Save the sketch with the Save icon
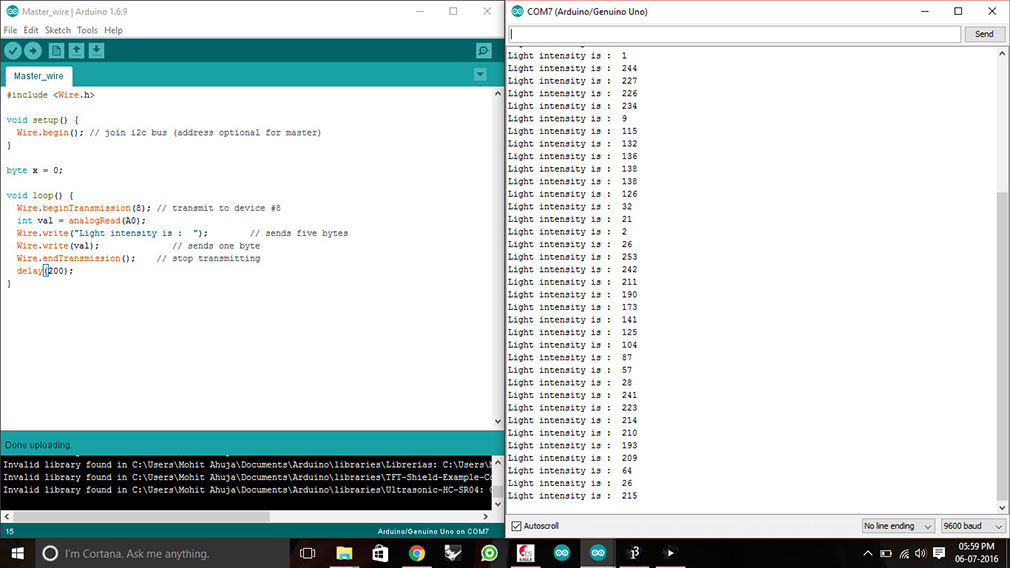The width and height of the screenshot is (1010, 568). [x=96, y=51]
